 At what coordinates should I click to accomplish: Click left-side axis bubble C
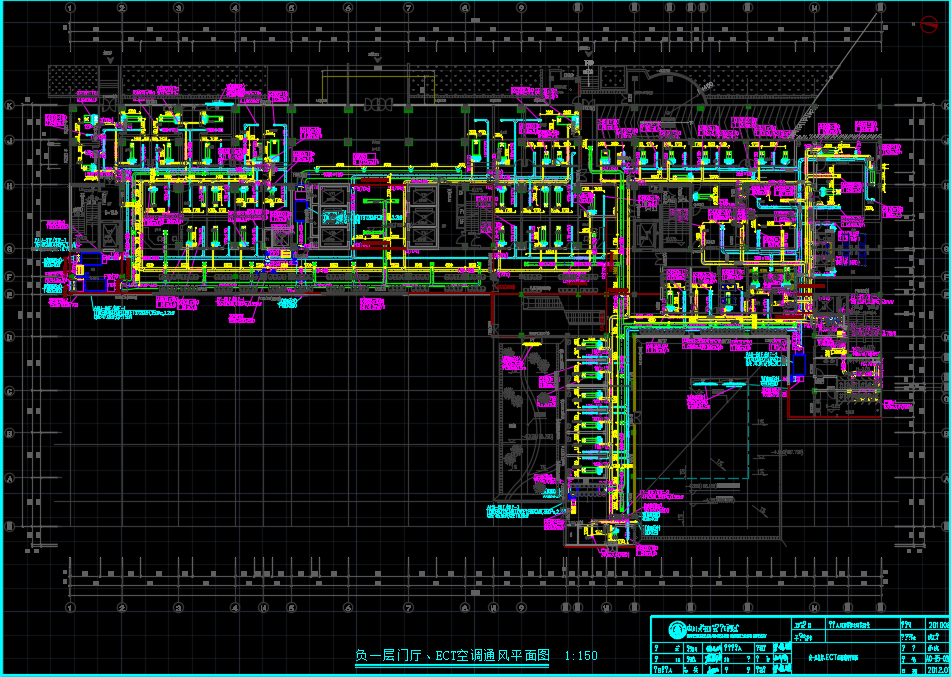[x=9, y=392]
